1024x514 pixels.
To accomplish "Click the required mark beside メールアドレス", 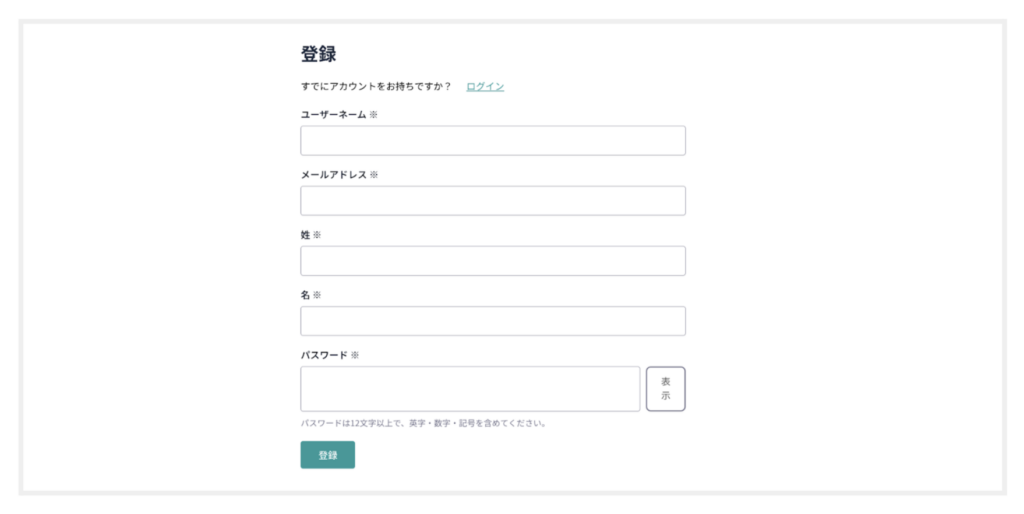I will click(x=374, y=175).
